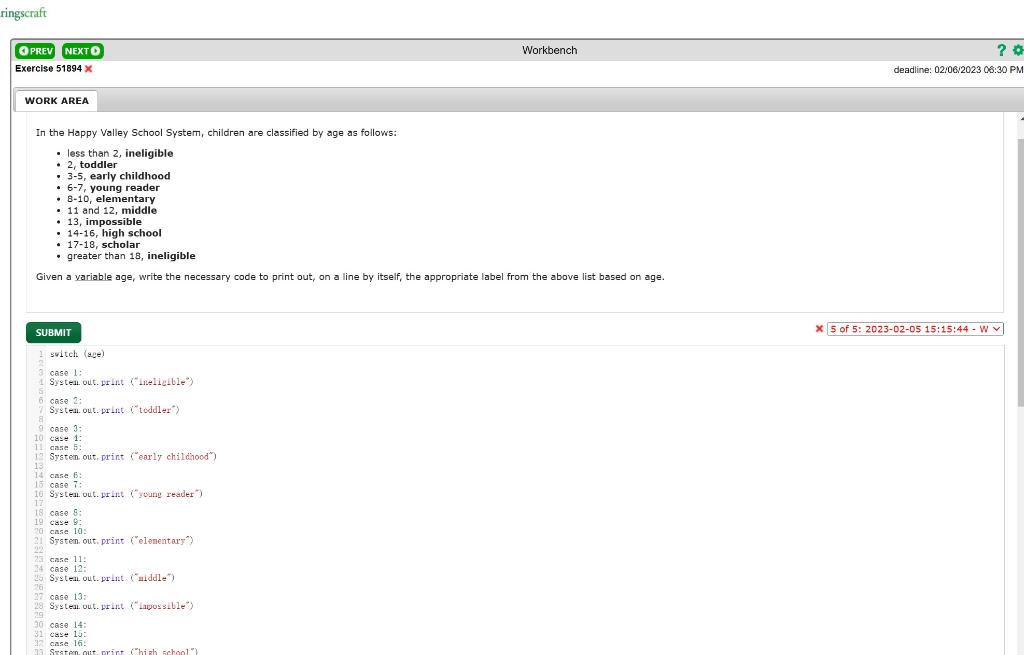Click the '13, impossible' list item
Viewport: 1024px width, 655px height.
[104, 222]
